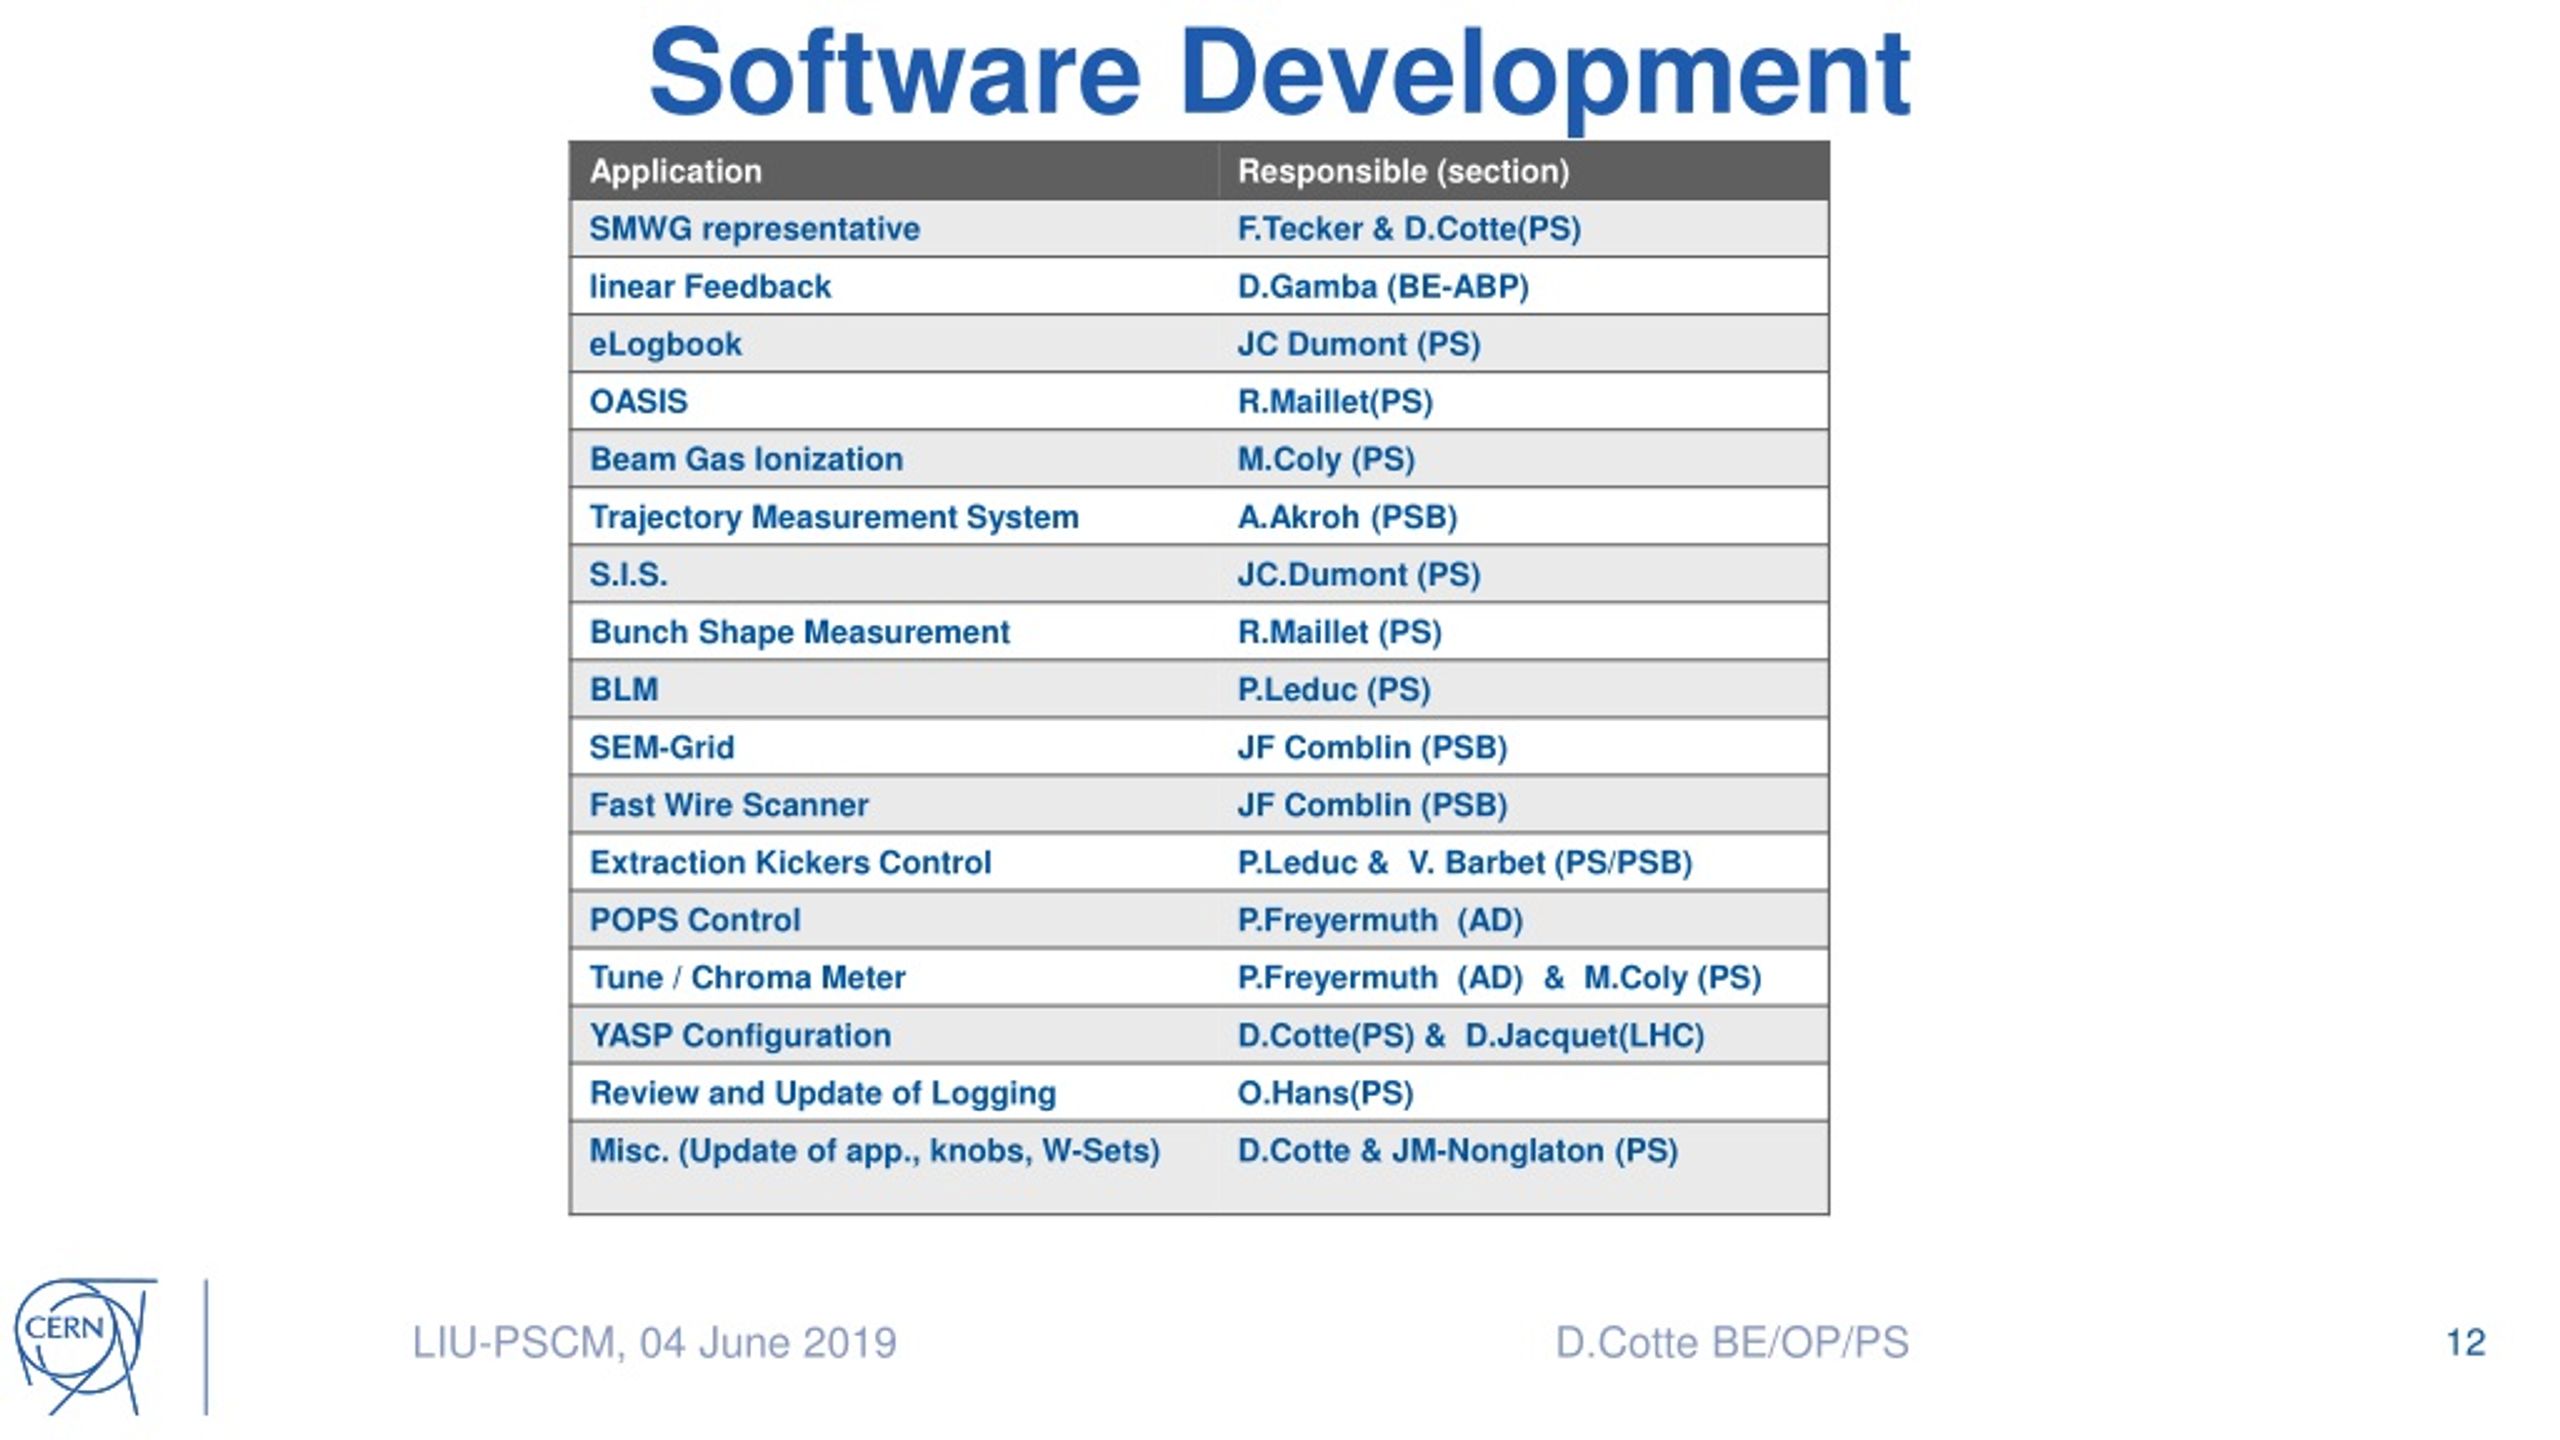The height and width of the screenshot is (1440, 2560).
Task: Click the Software Development title
Action: pos(1279,73)
